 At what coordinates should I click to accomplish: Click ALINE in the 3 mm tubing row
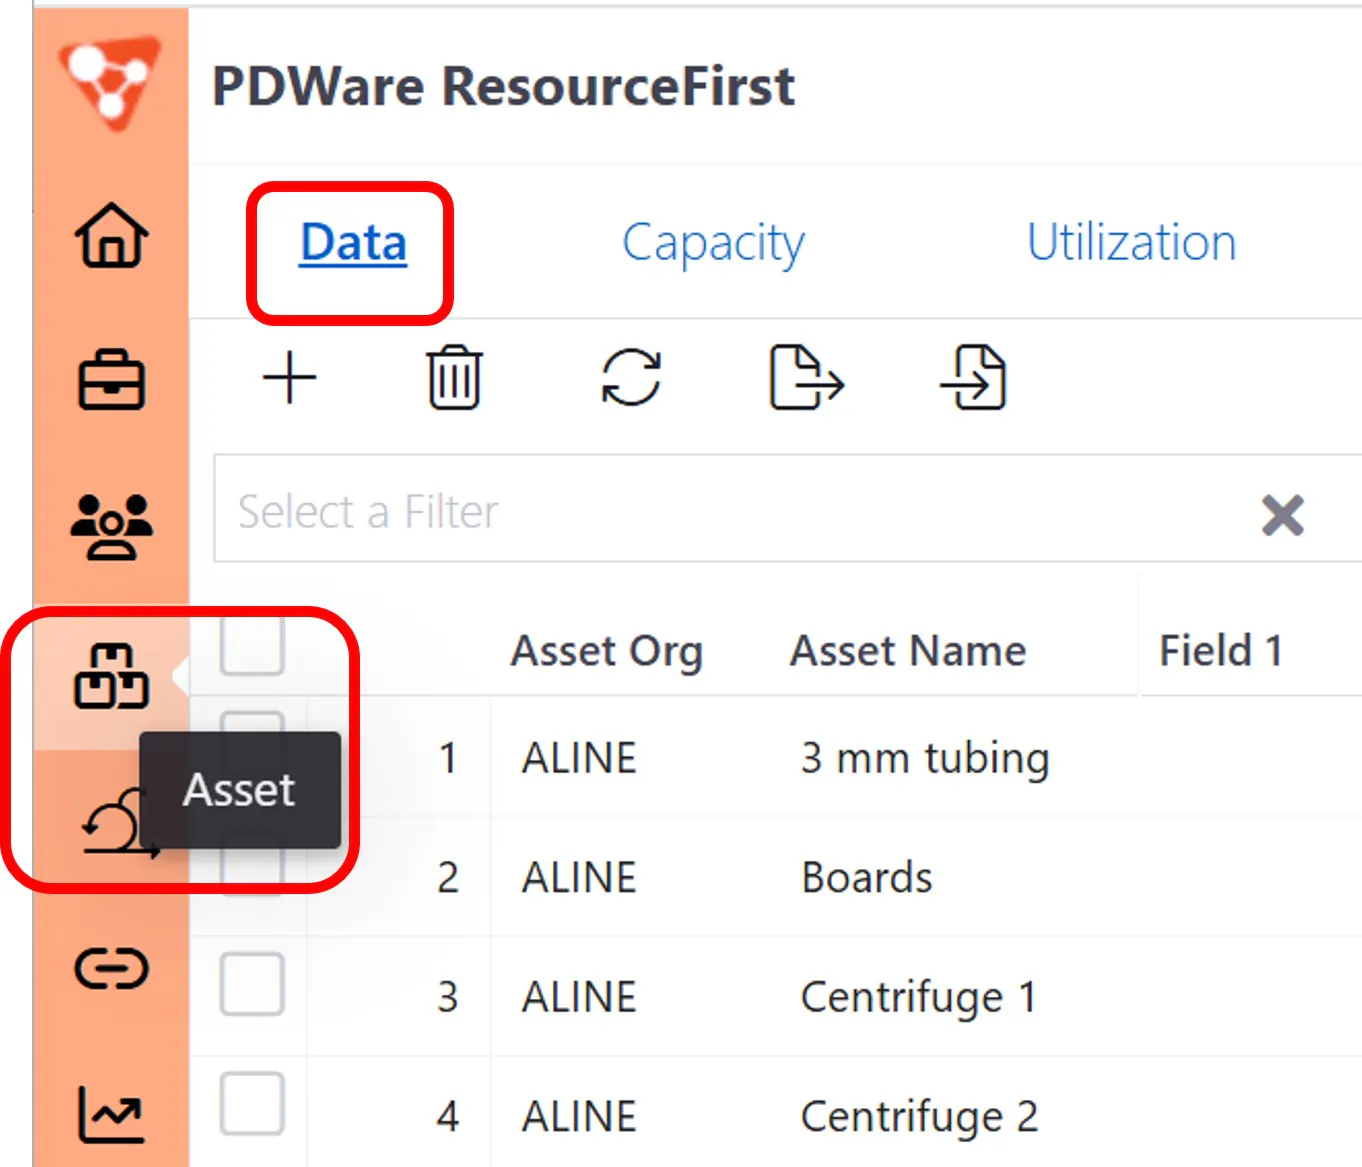click(579, 758)
